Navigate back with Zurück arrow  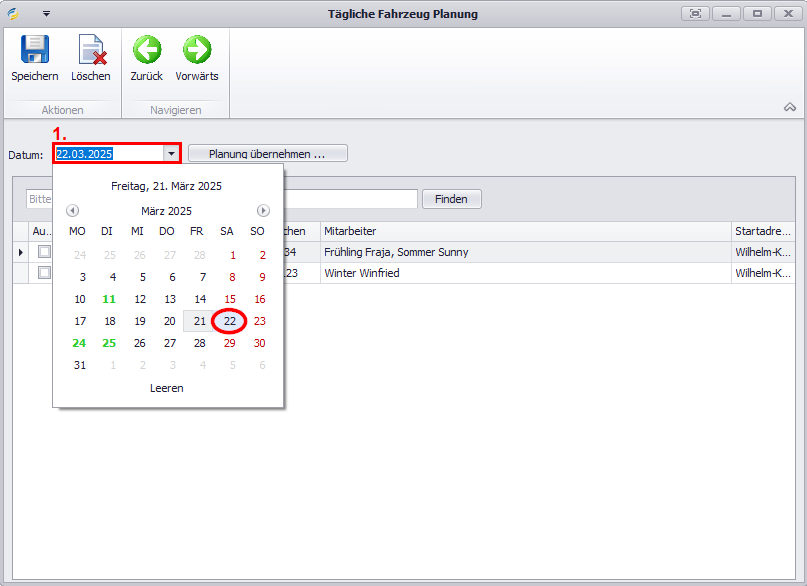point(146,51)
